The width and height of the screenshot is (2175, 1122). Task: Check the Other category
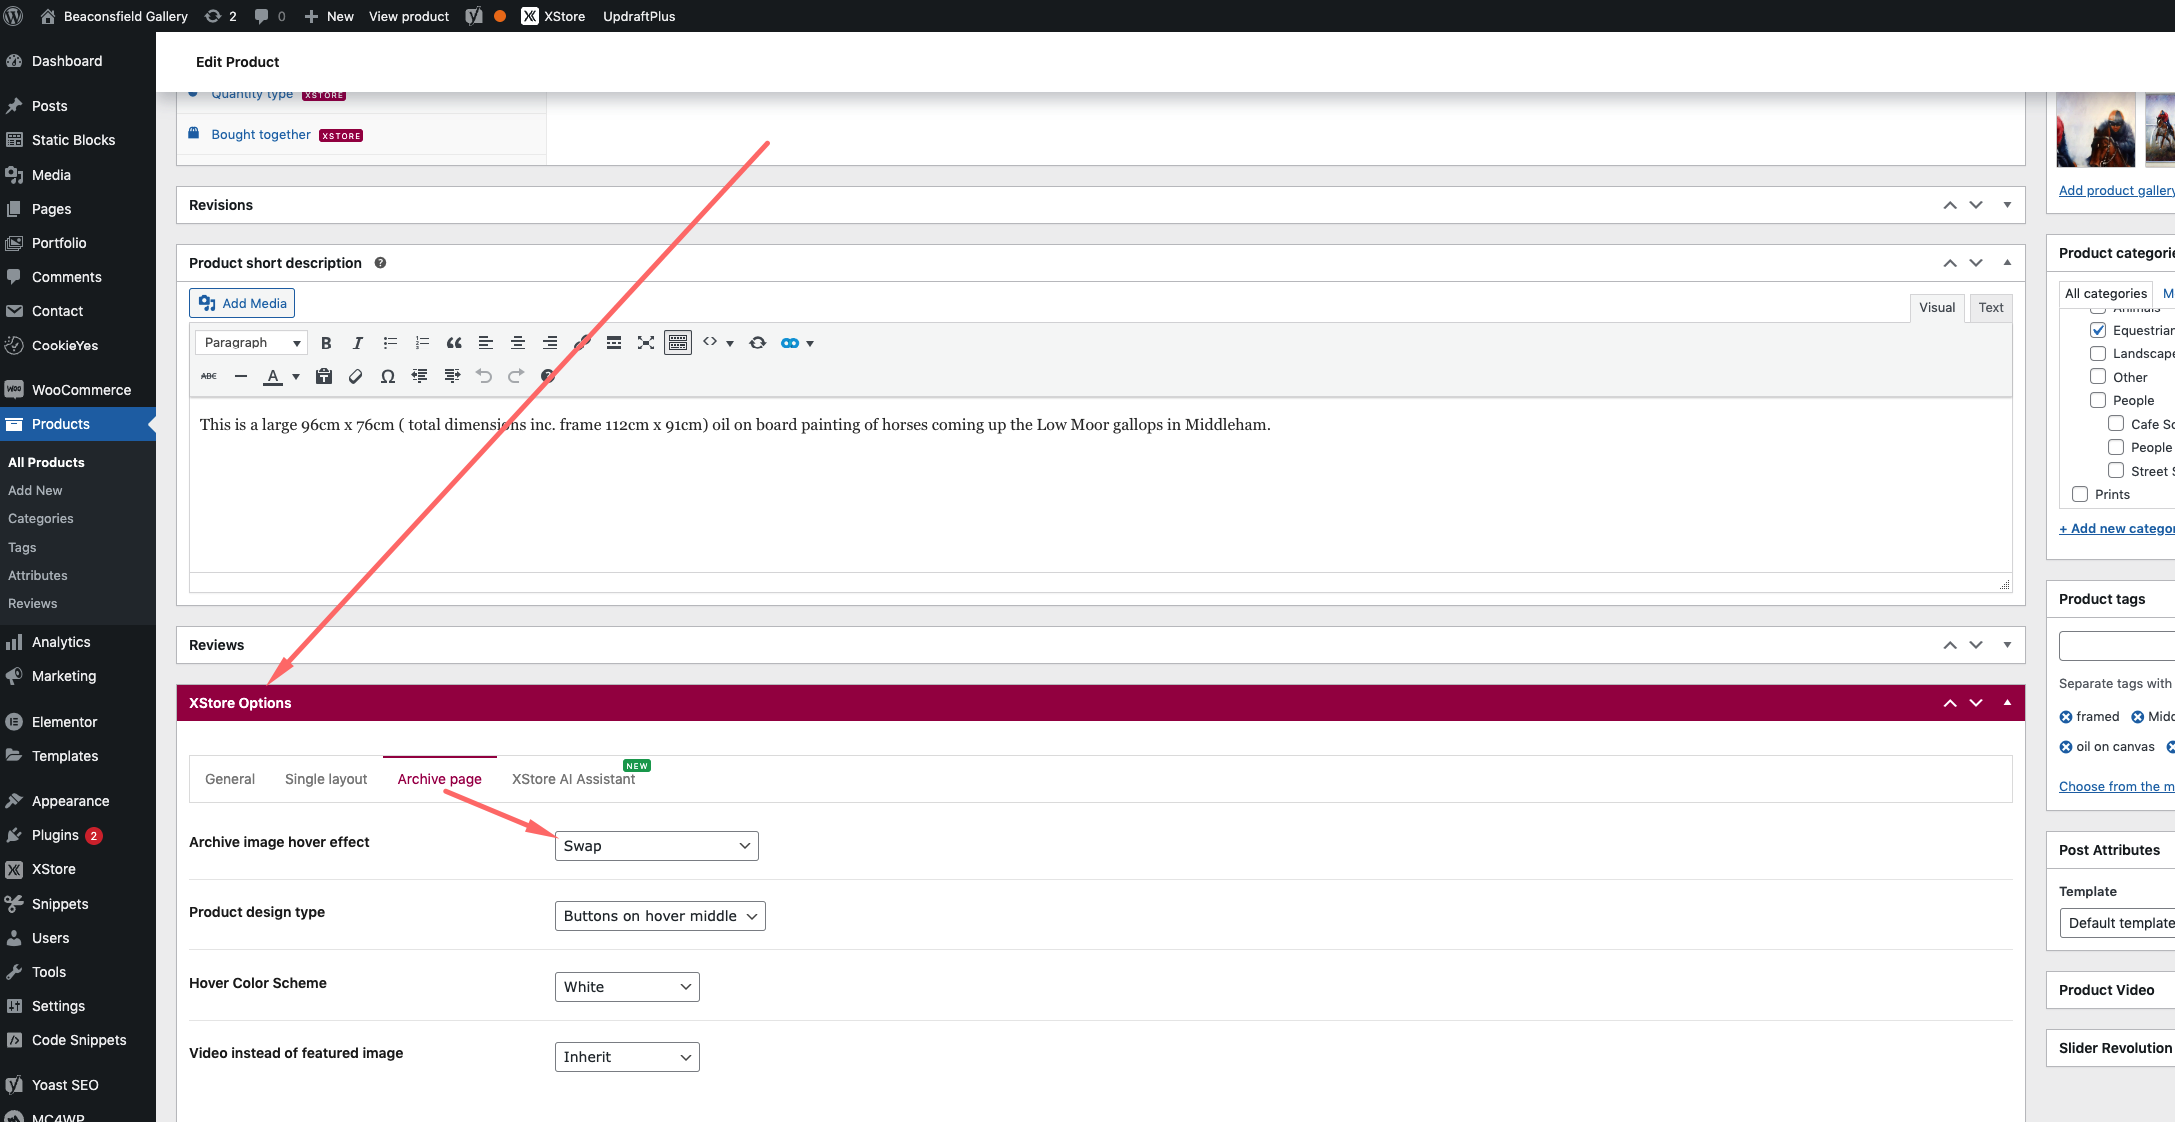(x=2098, y=377)
